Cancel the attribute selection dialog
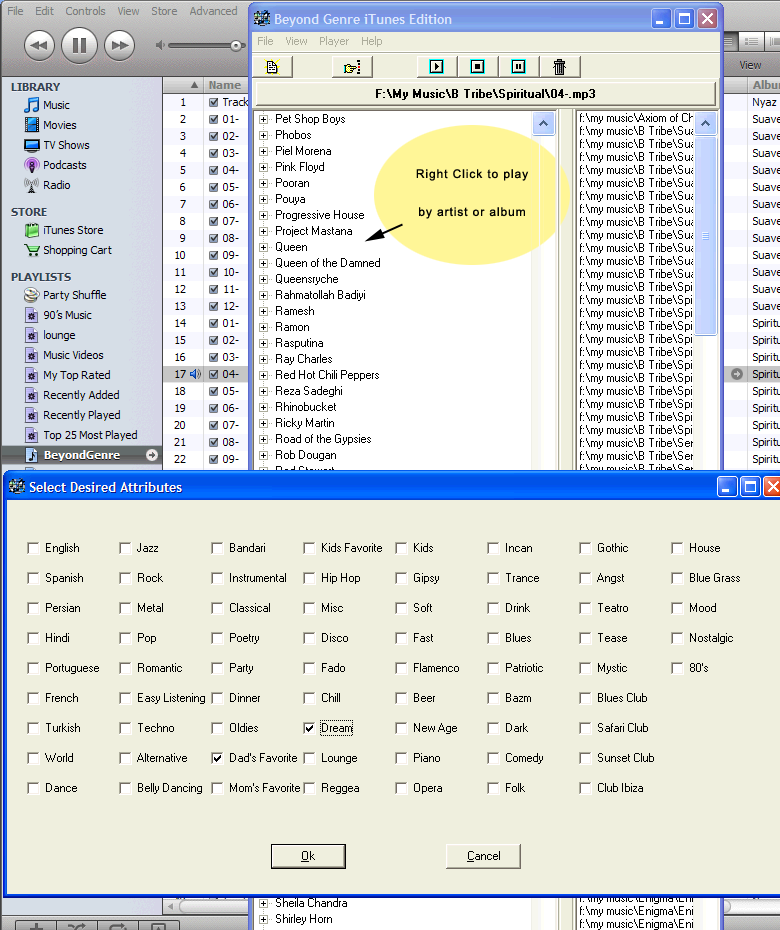Screen dimensions: 780x930 [x=483, y=856]
